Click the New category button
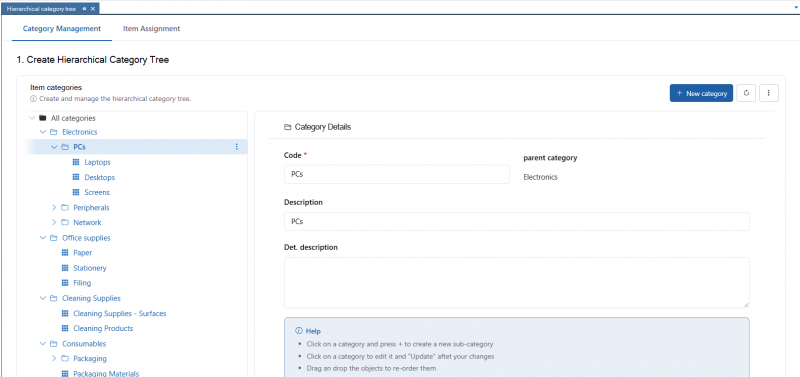Image resolution: width=800 pixels, height=377 pixels. [701, 93]
